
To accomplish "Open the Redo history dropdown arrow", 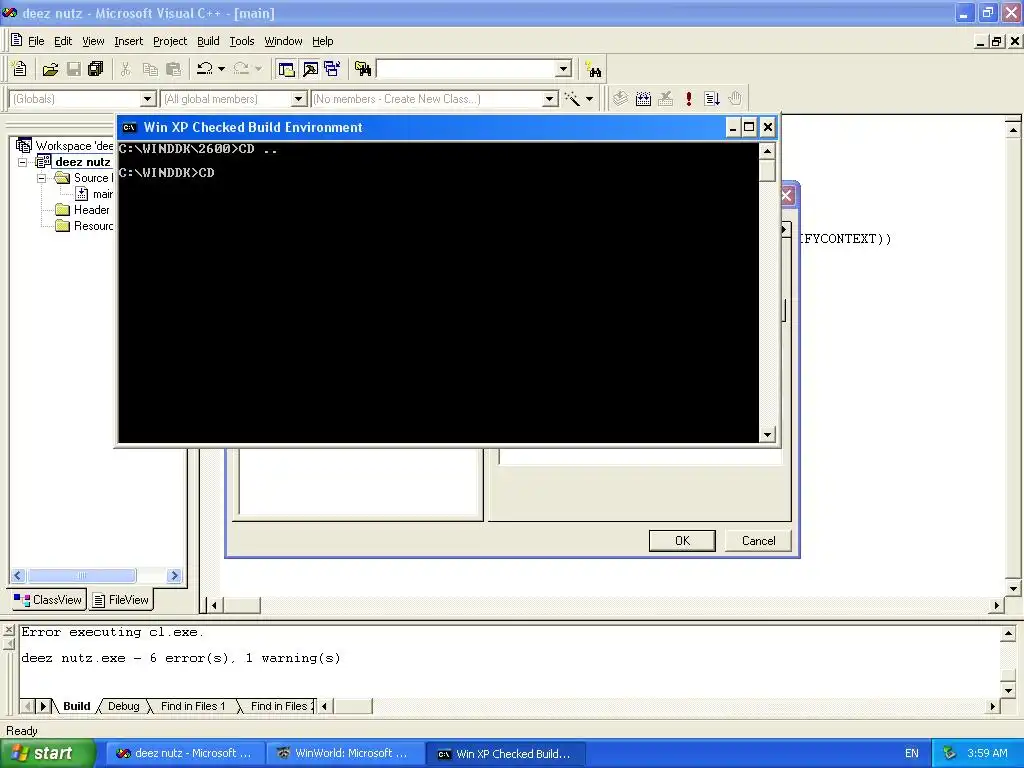I will pyautogui.click(x=258, y=69).
